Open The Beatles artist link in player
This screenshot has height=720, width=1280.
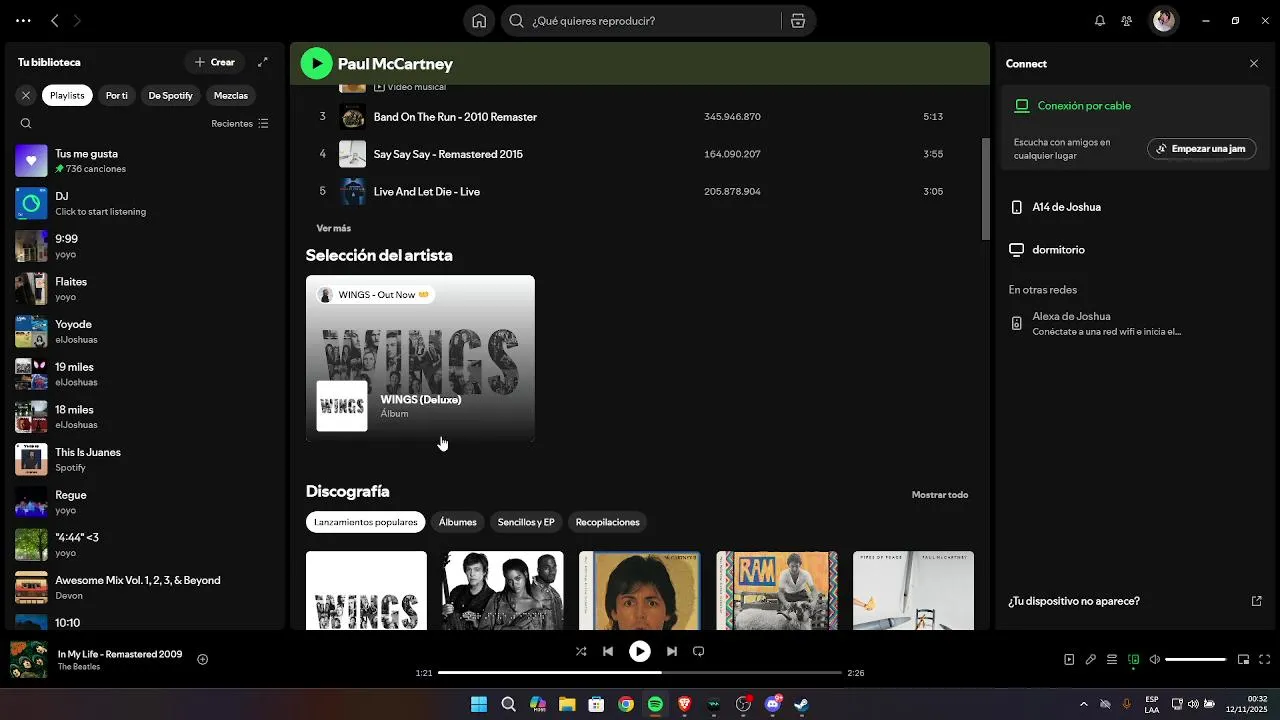tap(79, 667)
